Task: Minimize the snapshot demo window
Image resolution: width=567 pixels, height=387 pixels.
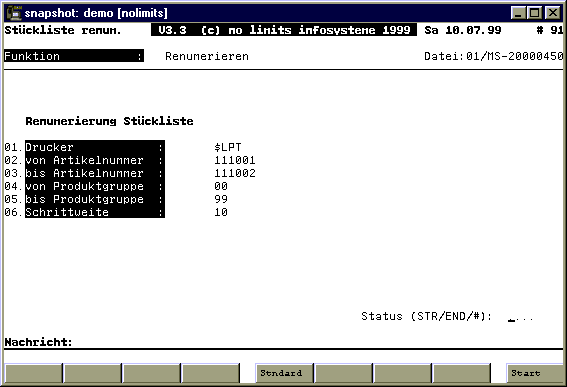Action: [519, 13]
